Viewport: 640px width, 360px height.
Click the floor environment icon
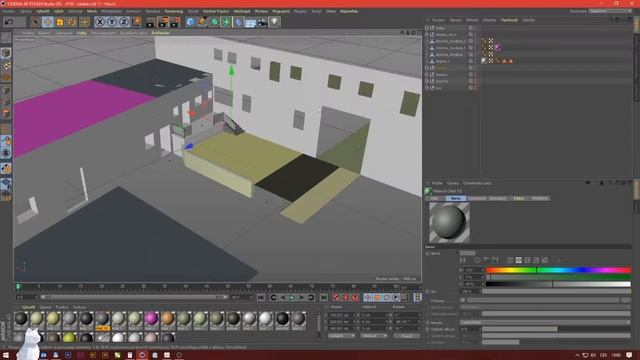pyautogui.click(x=250, y=22)
